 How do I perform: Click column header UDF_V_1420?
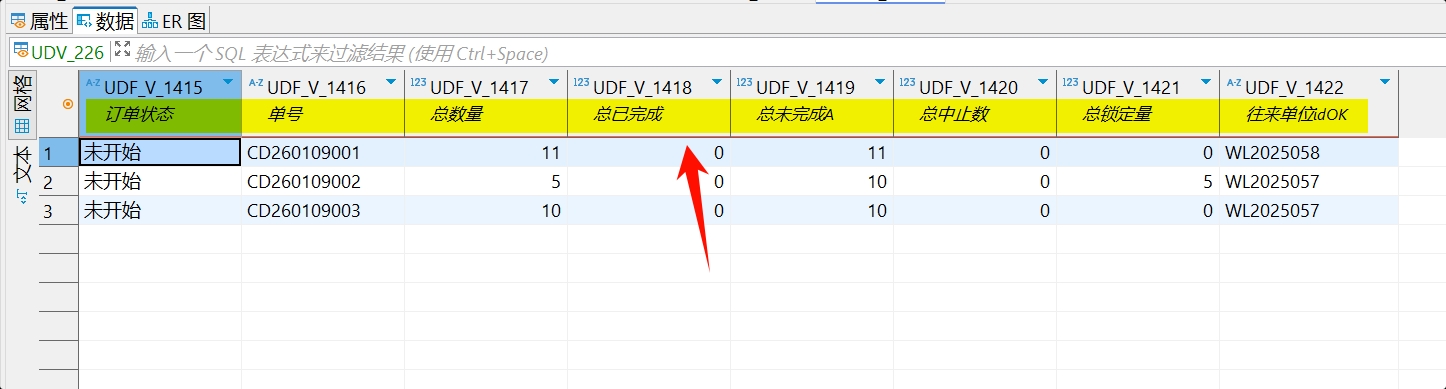pos(968,88)
